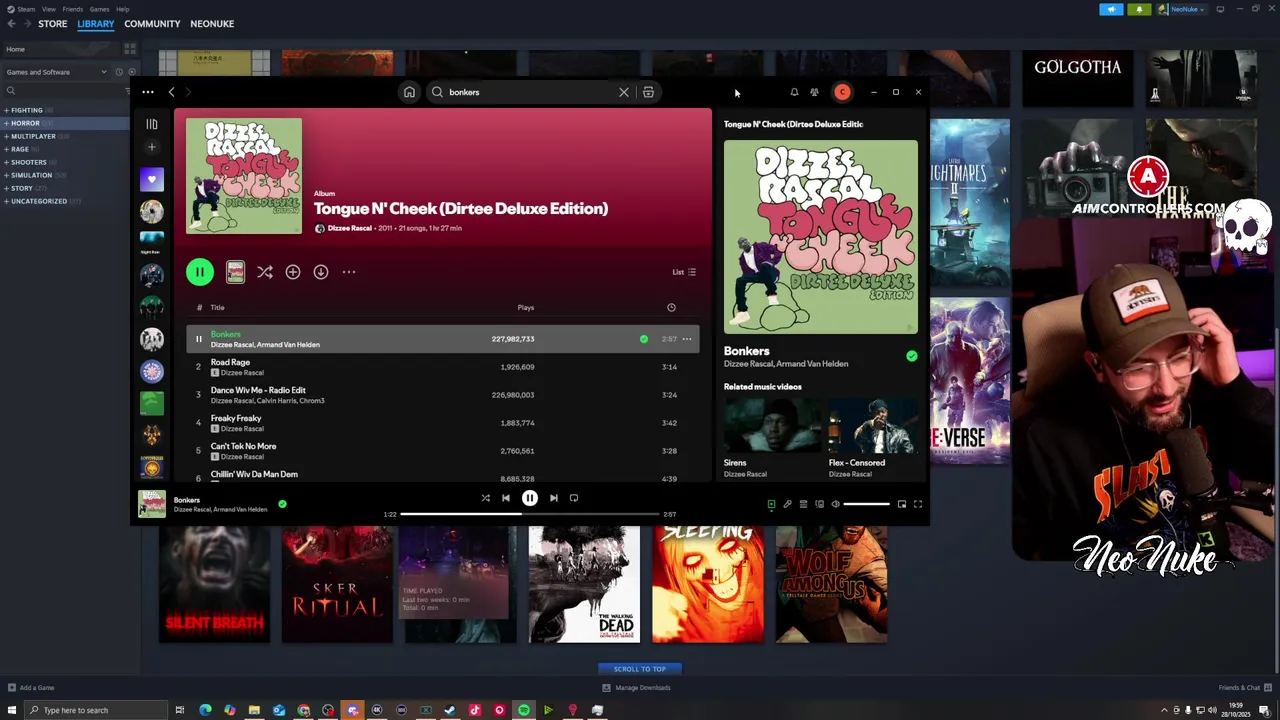Open the Steam View menu

point(49,9)
